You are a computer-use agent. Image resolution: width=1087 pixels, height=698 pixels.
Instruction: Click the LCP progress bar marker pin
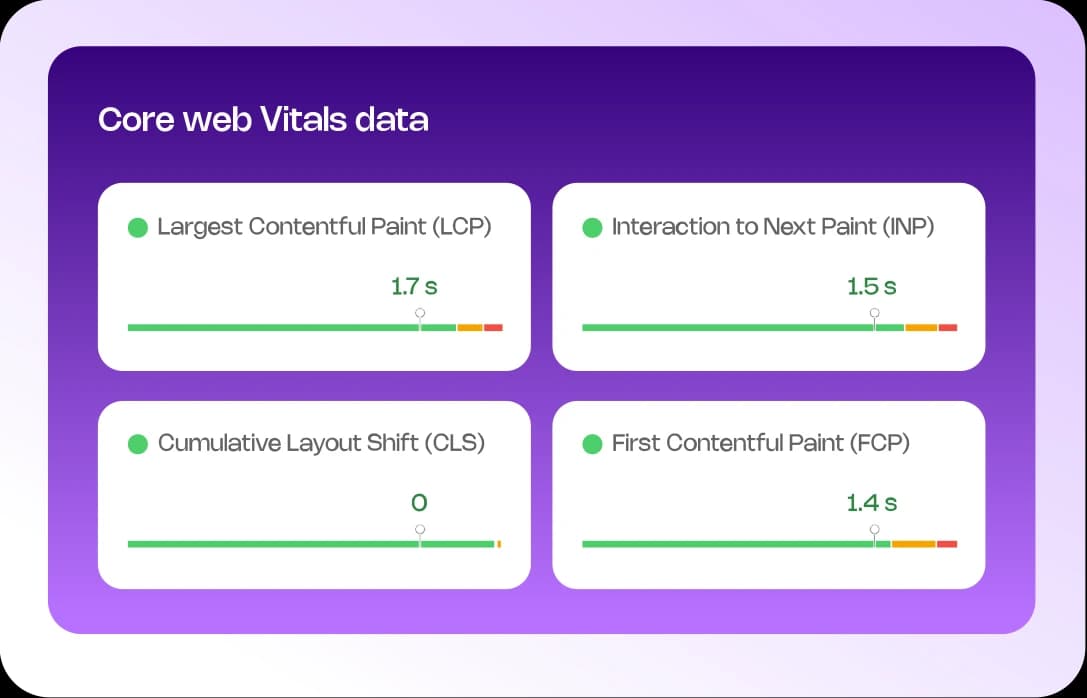[x=420, y=314]
